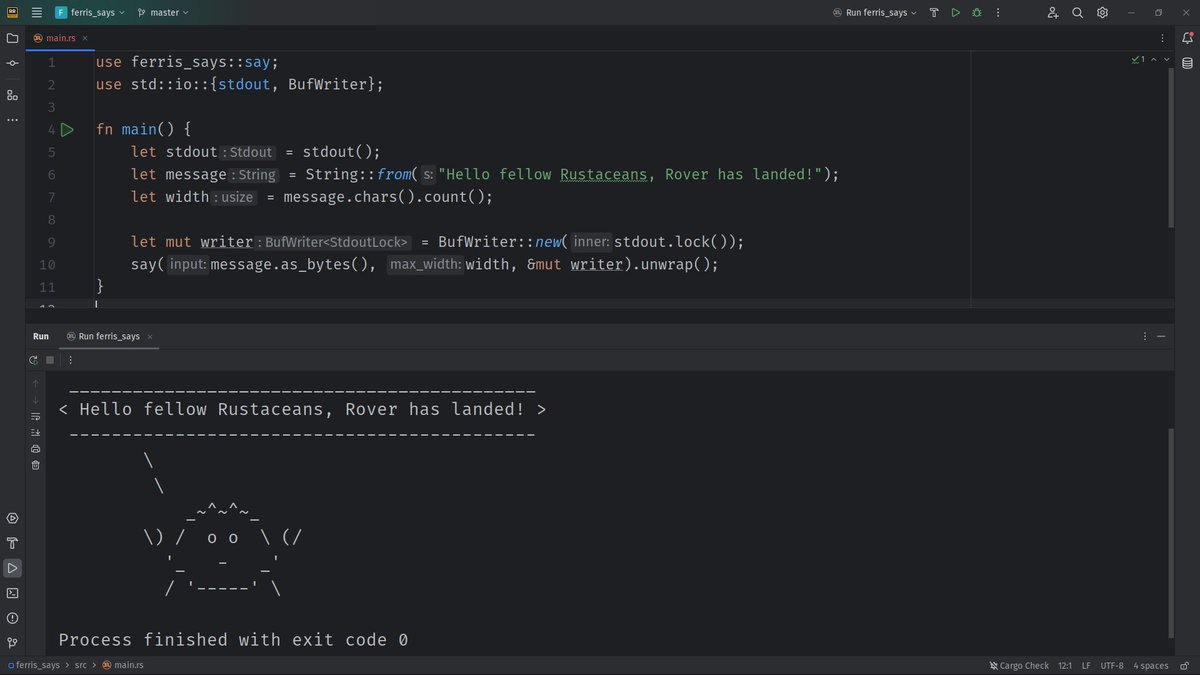The width and height of the screenshot is (1200, 675).
Task: Click the editor vertical scrollbar
Action: pos(1172,150)
